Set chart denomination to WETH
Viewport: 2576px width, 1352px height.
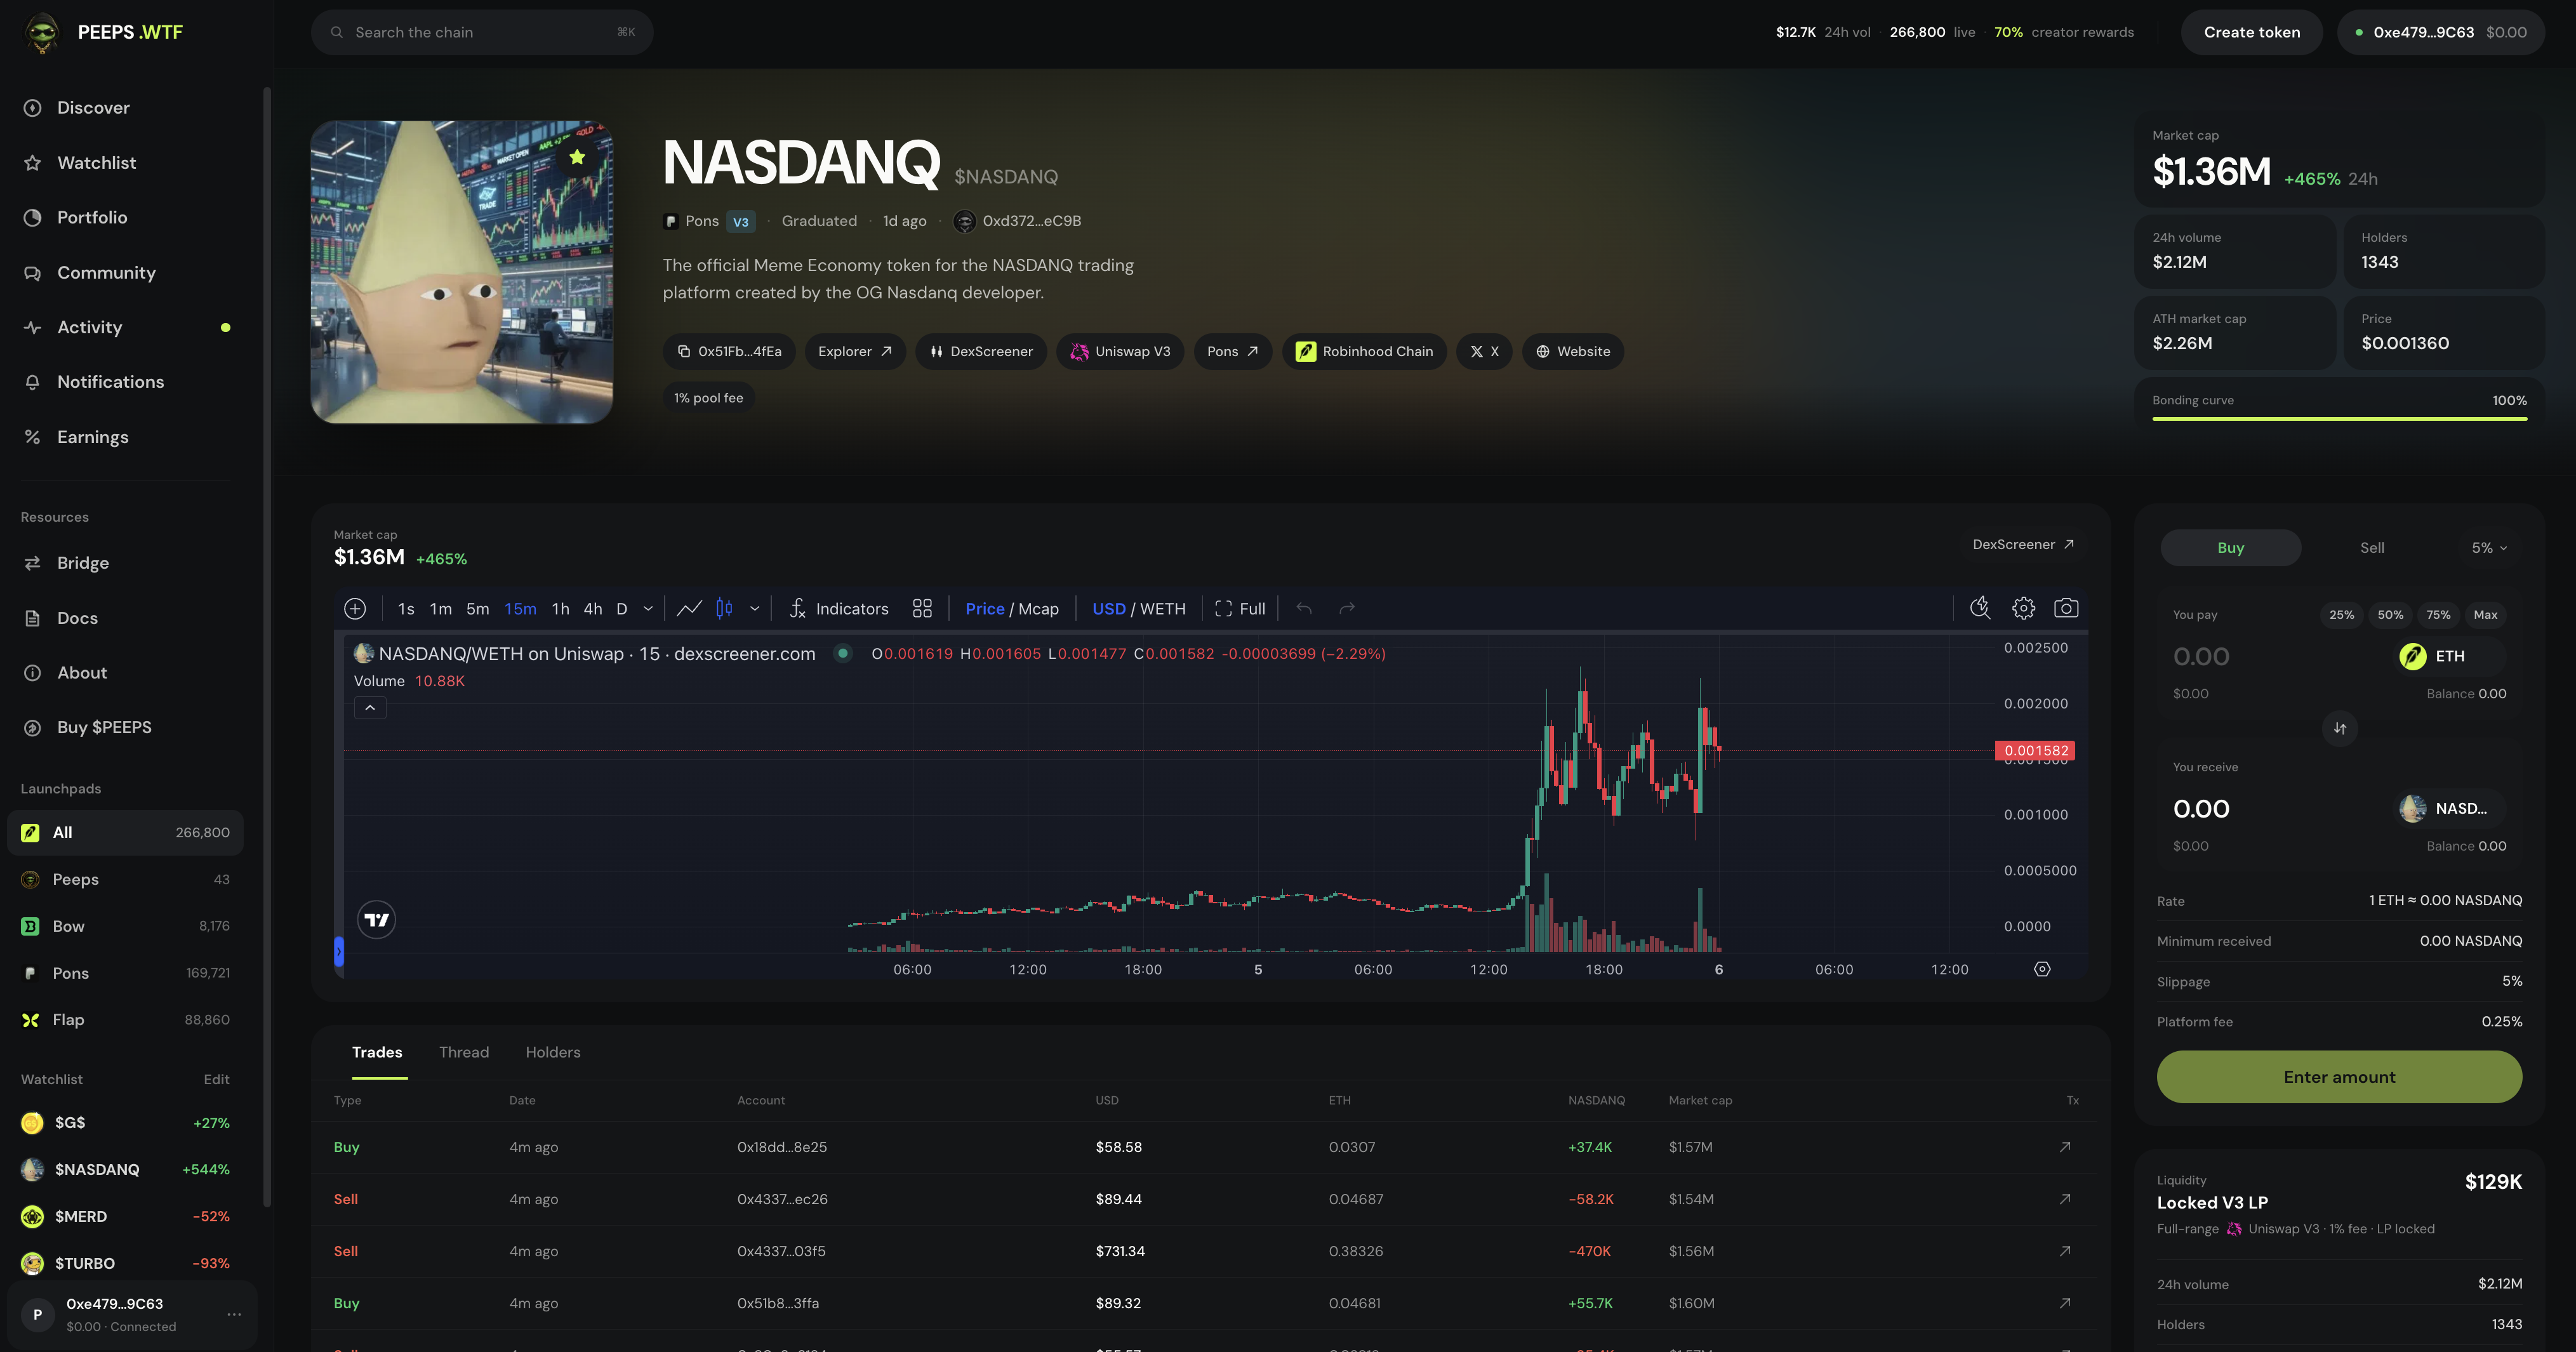click(1163, 609)
